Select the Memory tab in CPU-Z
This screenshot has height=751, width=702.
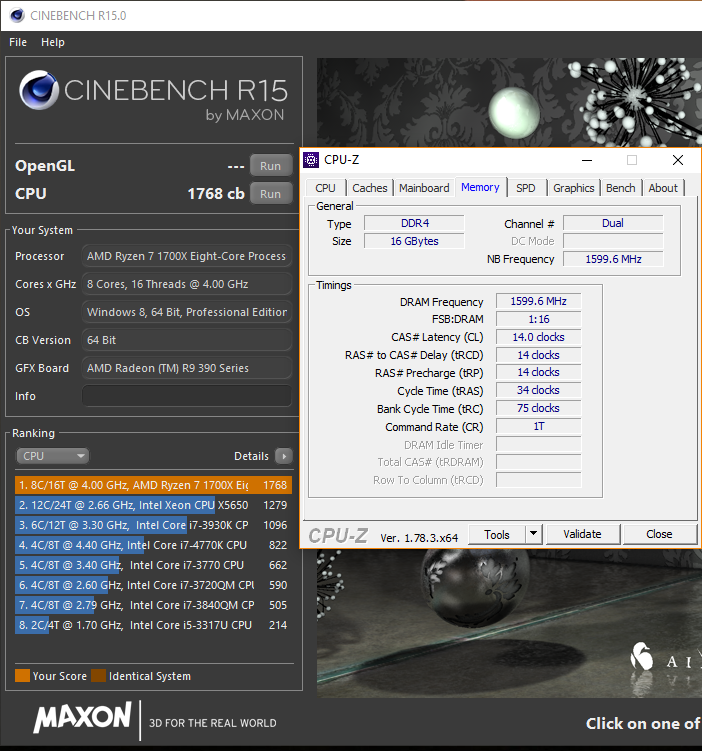(480, 187)
